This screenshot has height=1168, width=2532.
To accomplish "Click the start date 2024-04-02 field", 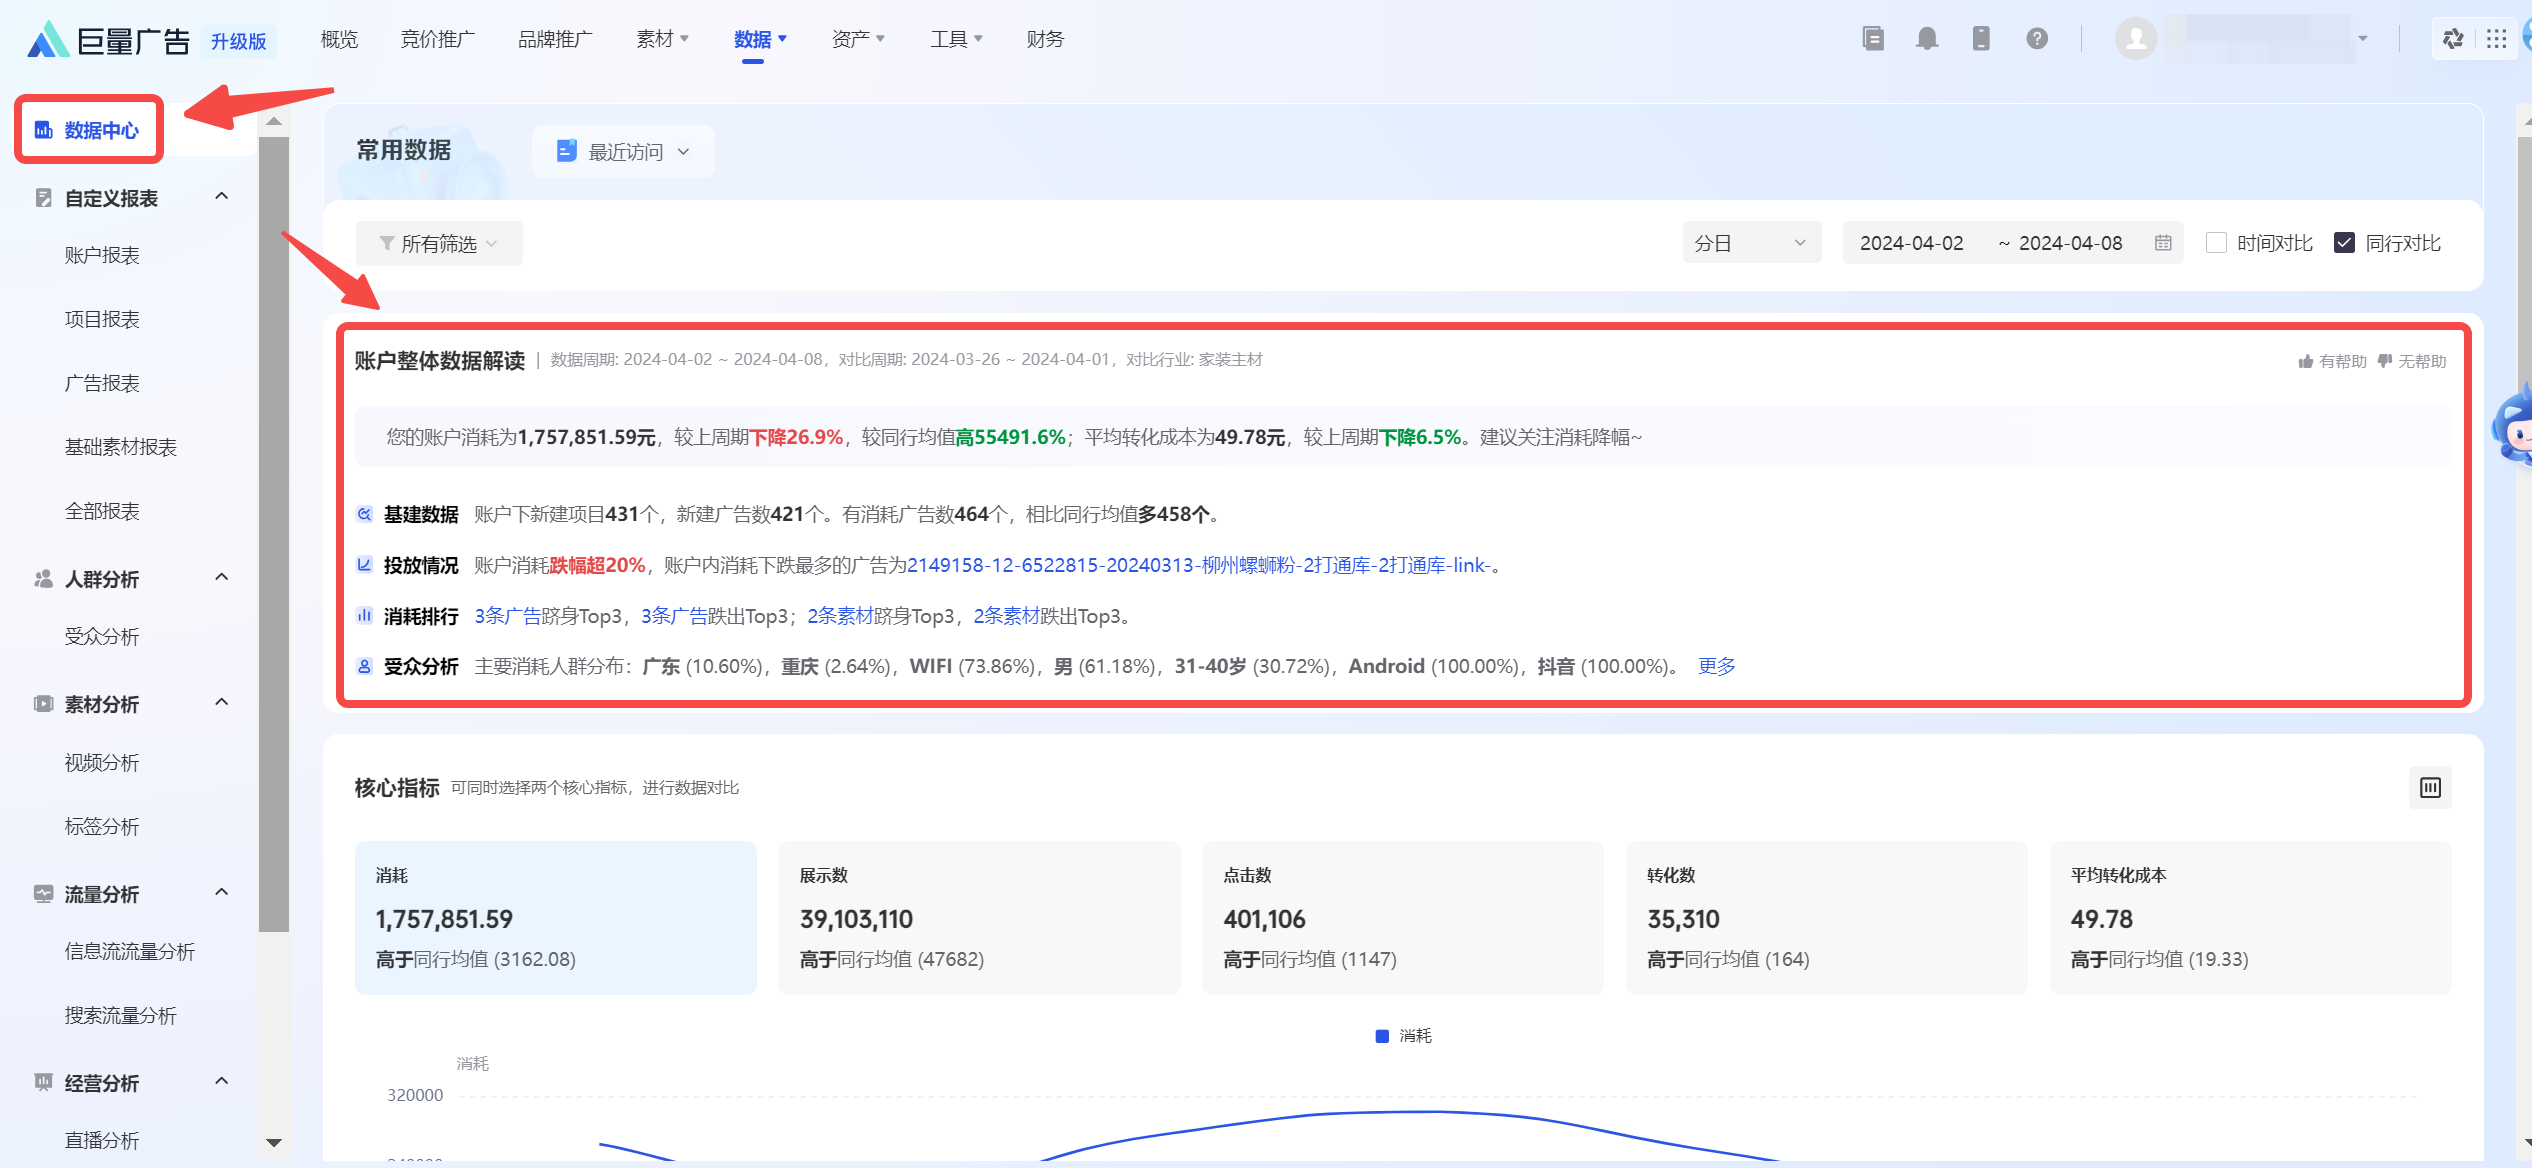I will tap(1911, 243).
